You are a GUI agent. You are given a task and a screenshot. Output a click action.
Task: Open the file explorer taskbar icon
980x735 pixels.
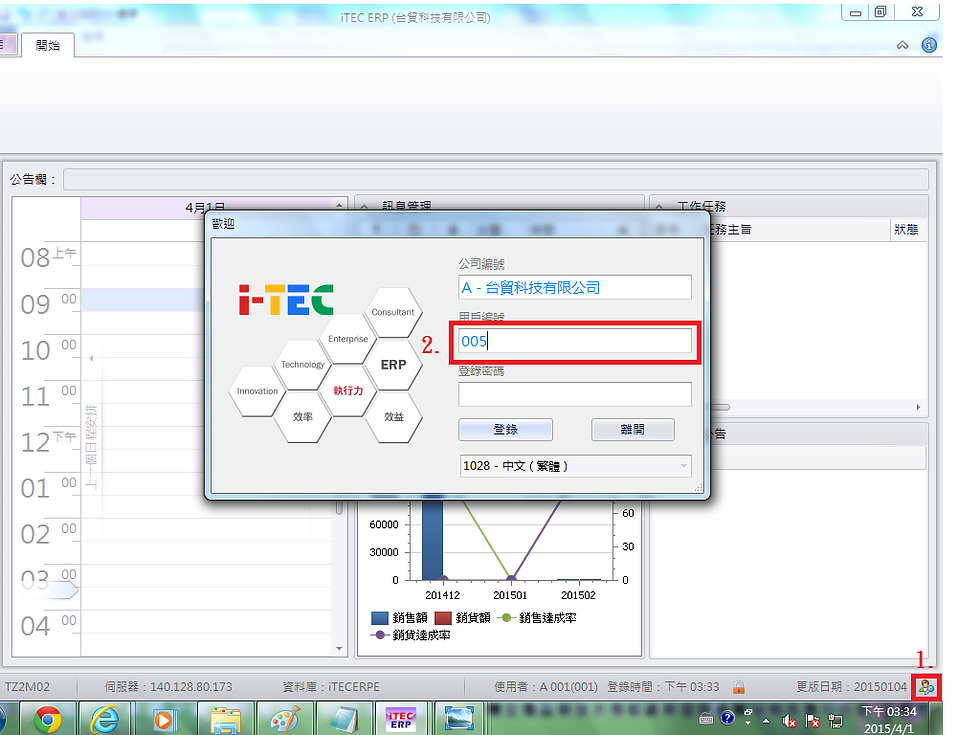point(225,719)
